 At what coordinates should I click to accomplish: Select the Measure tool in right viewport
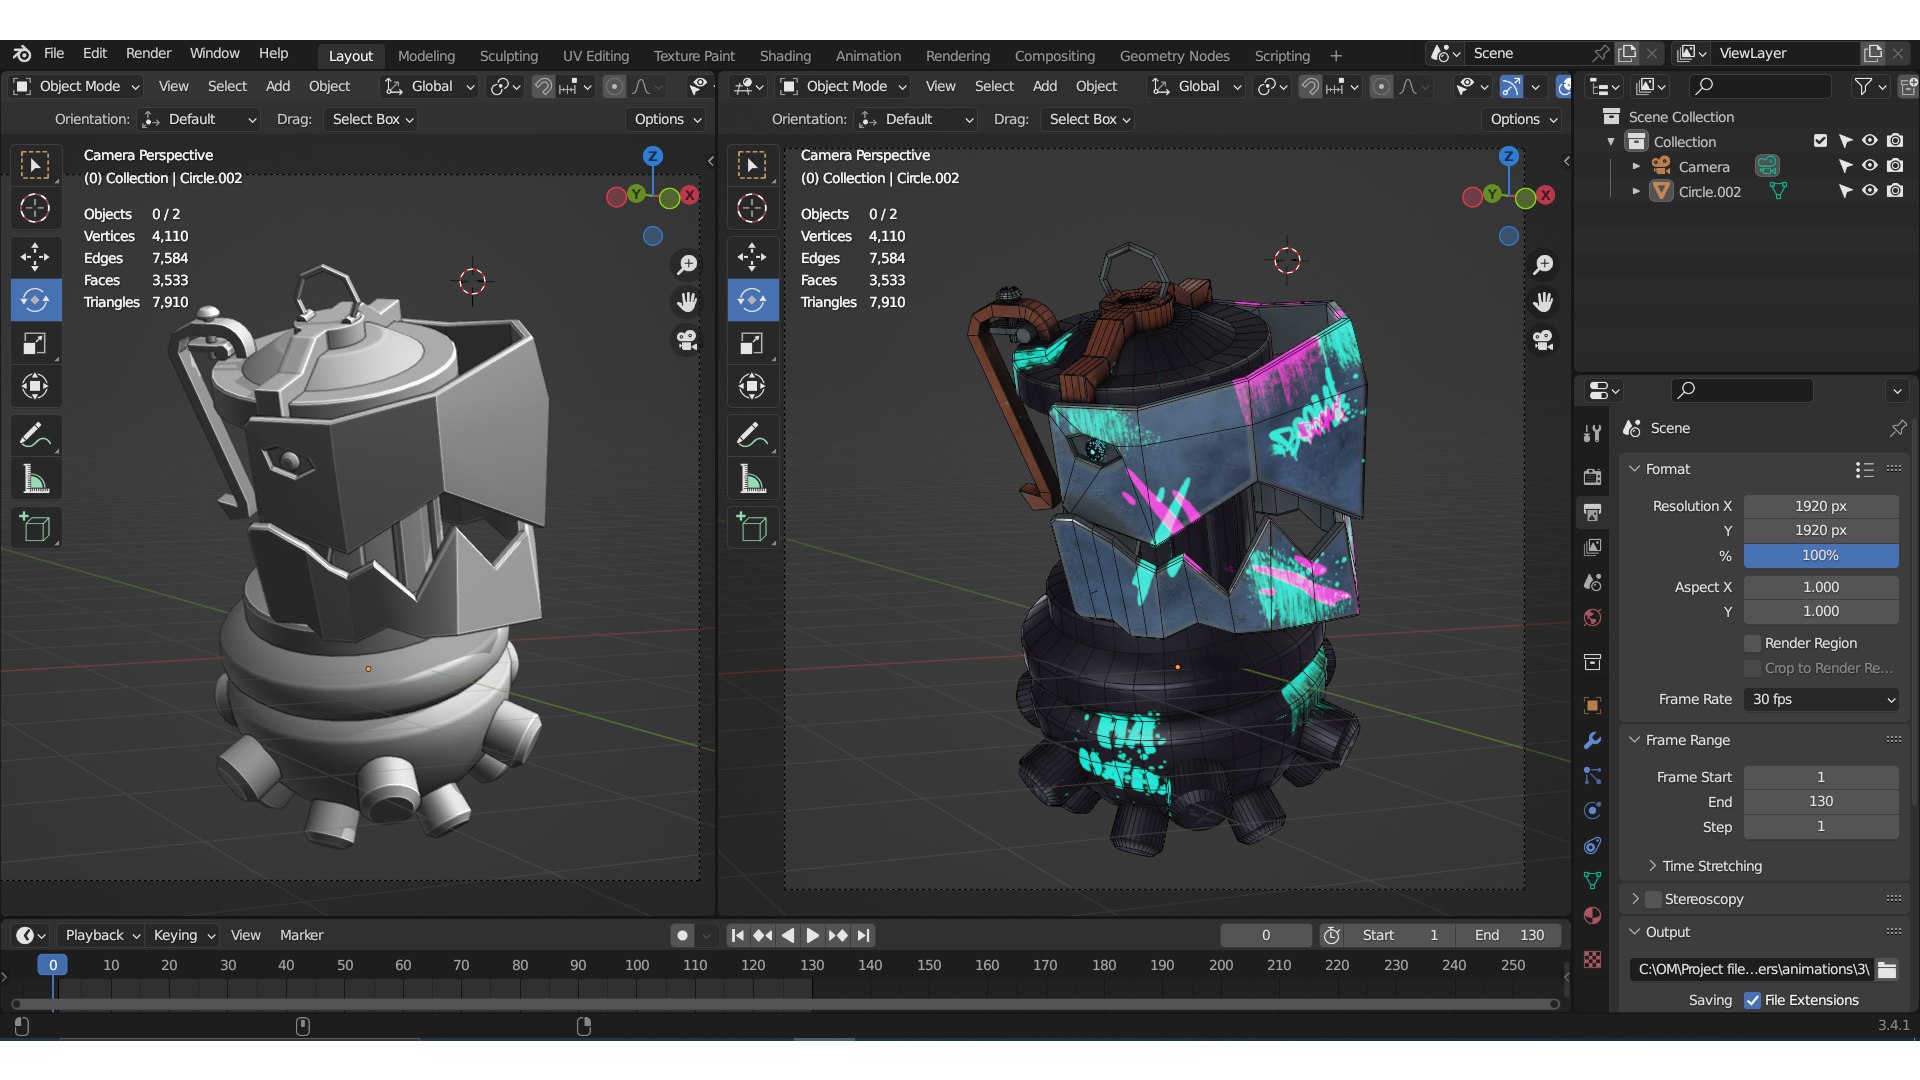click(x=752, y=480)
